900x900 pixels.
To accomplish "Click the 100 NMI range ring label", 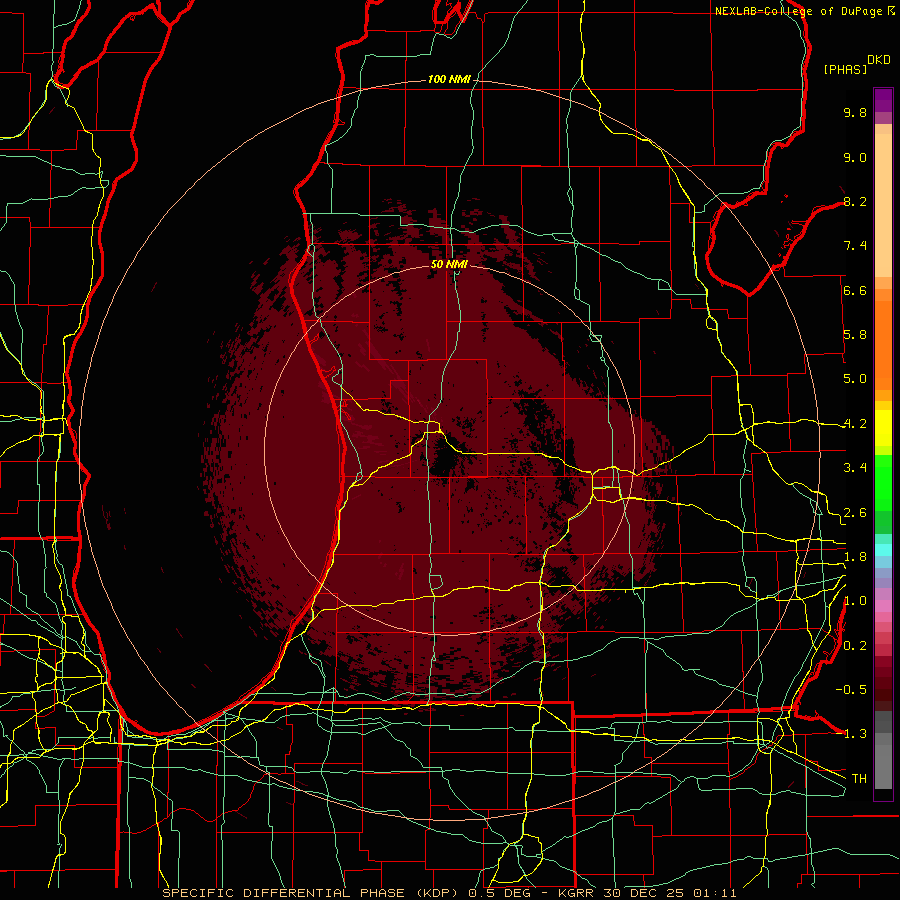I will pos(449,79).
